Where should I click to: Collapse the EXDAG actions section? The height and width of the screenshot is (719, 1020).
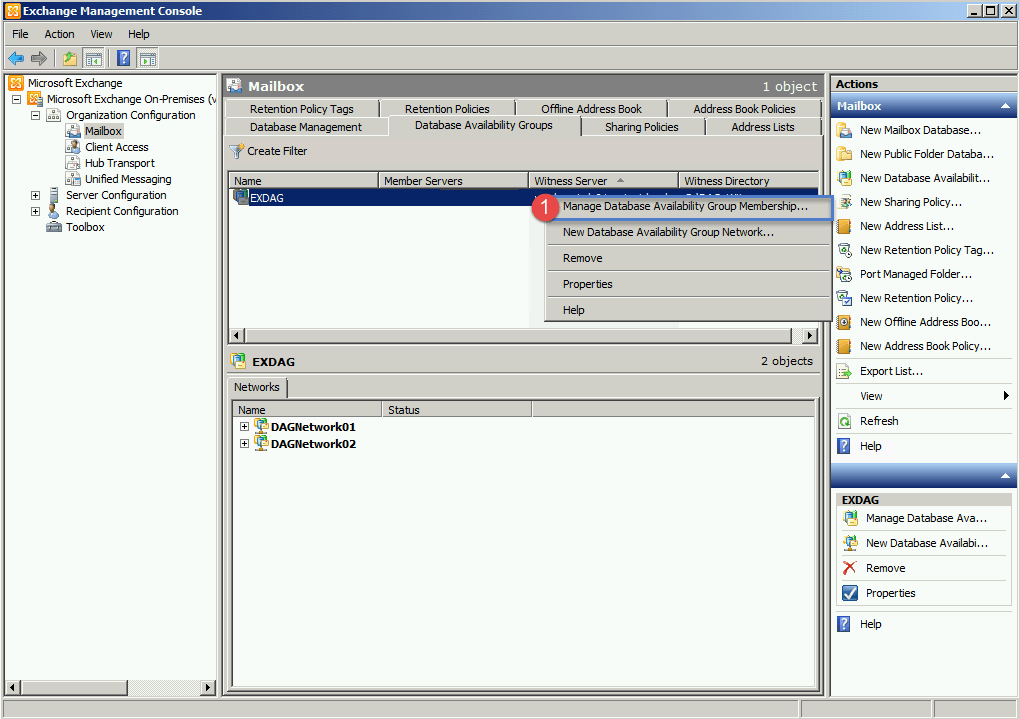[1005, 476]
